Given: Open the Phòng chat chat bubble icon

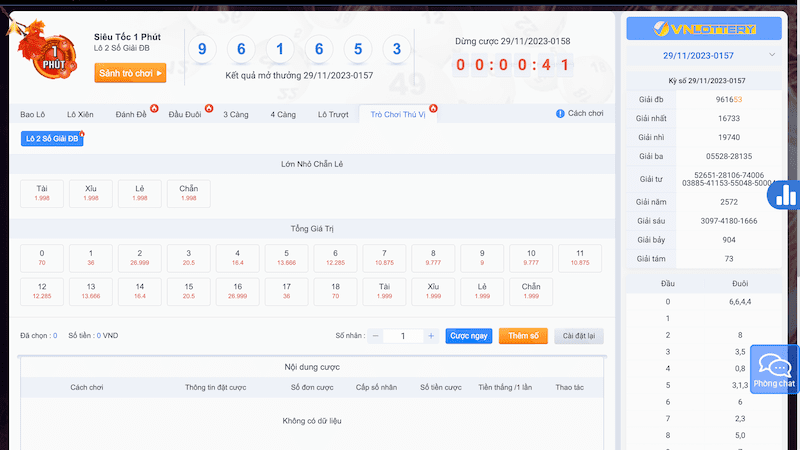Looking at the screenshot, I should coord(774,369).
